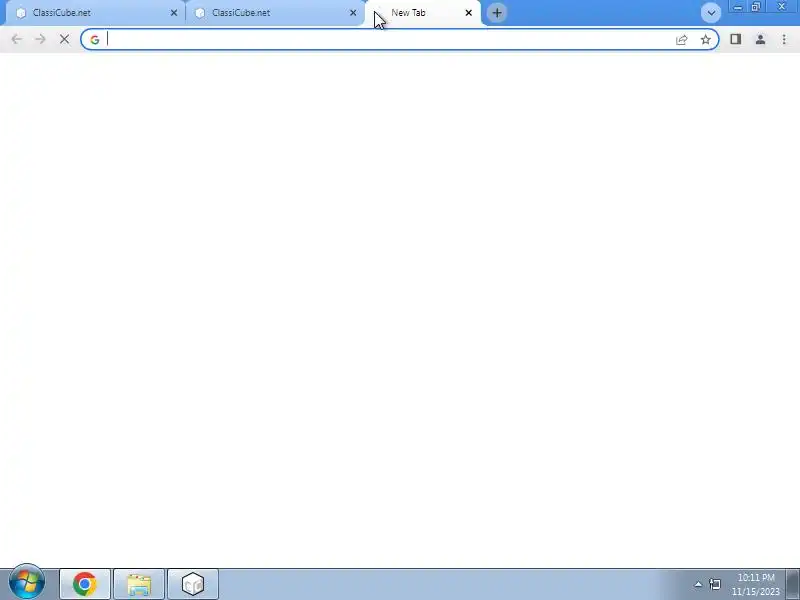Open File Explorer from taskbar
The width and height of the screenshot is (800, 600).
(139, 584)
